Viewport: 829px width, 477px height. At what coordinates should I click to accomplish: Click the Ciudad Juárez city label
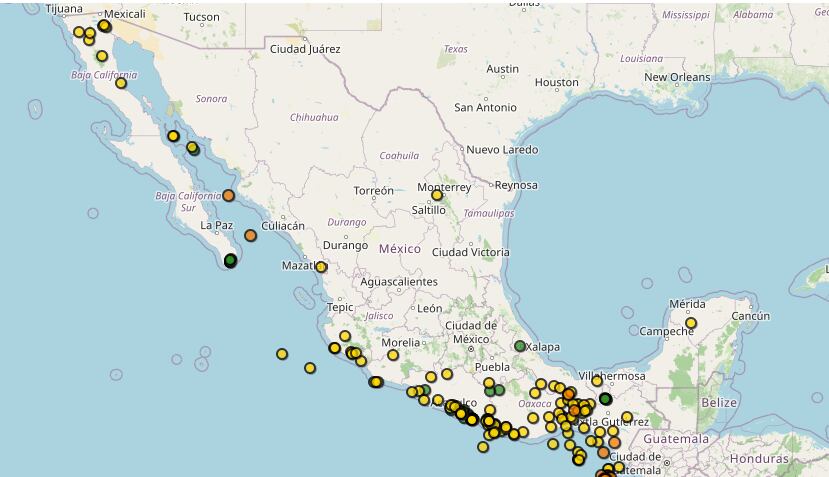[x=305, y=49]
